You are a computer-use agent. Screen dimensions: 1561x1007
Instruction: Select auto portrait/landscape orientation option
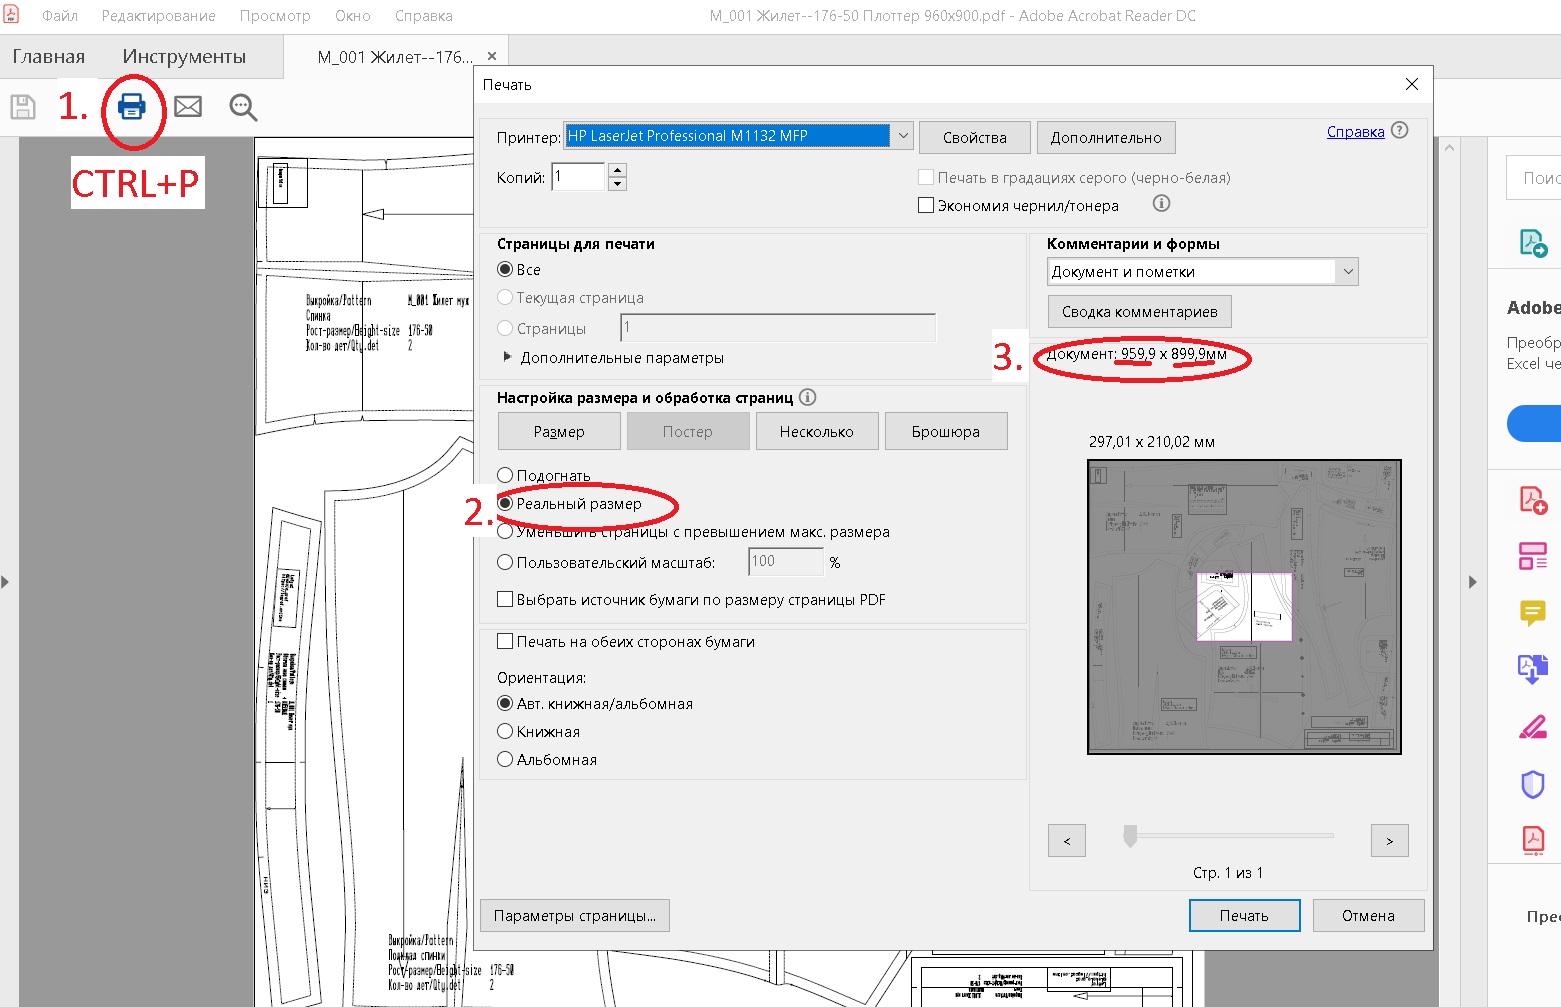(505, 703)
